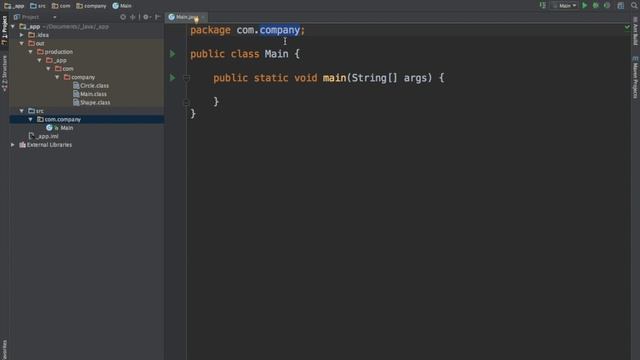This screenshot has height=360, width=640.
Task: Collapse the com.company package node
Action: [31, 120]
